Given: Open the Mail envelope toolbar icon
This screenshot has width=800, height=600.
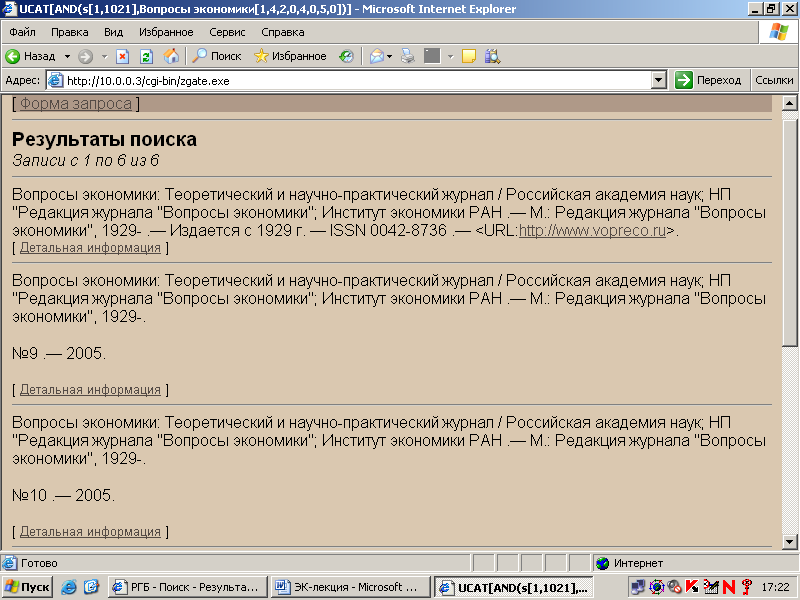Looking at the screenshot, I should (x=377, y=56).
